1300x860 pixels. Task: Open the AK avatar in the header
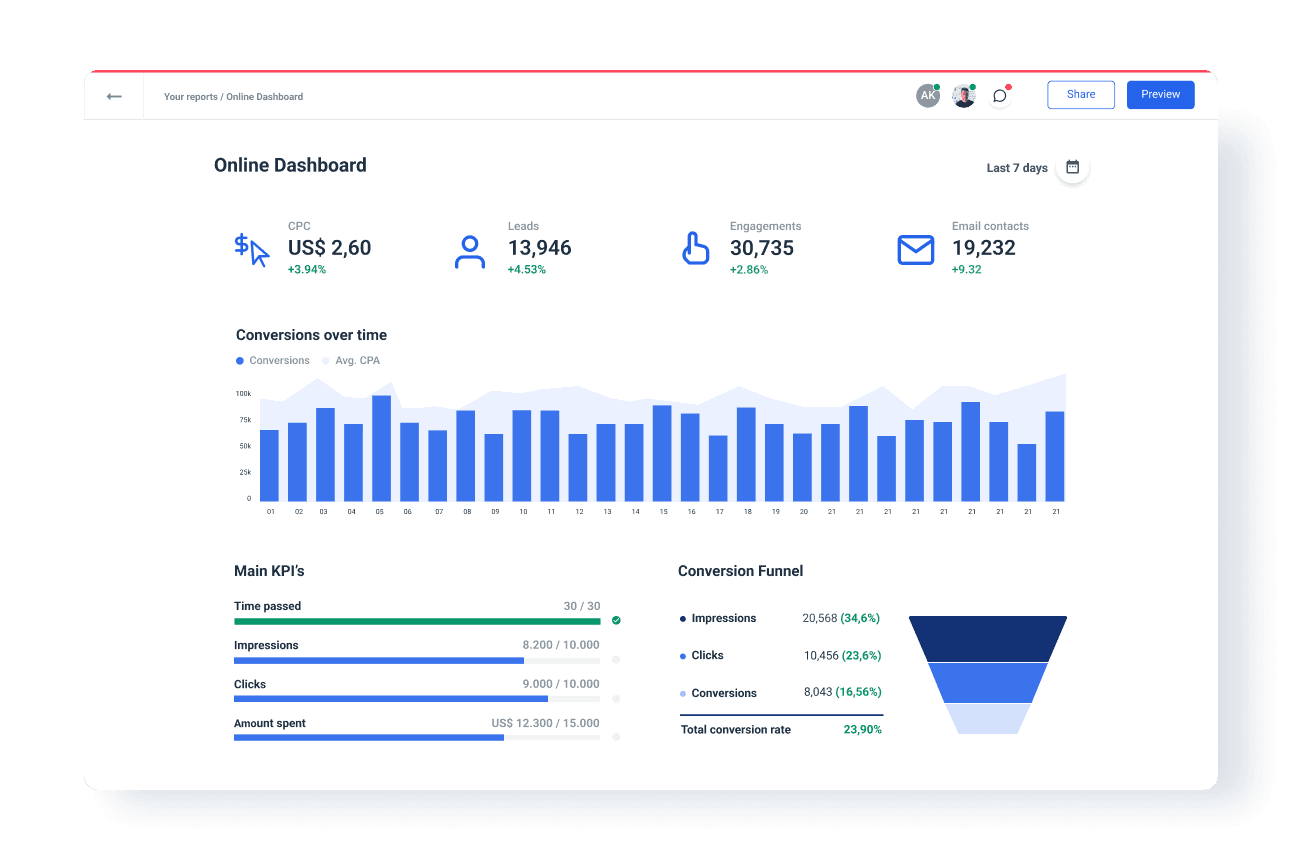[928, 95]
